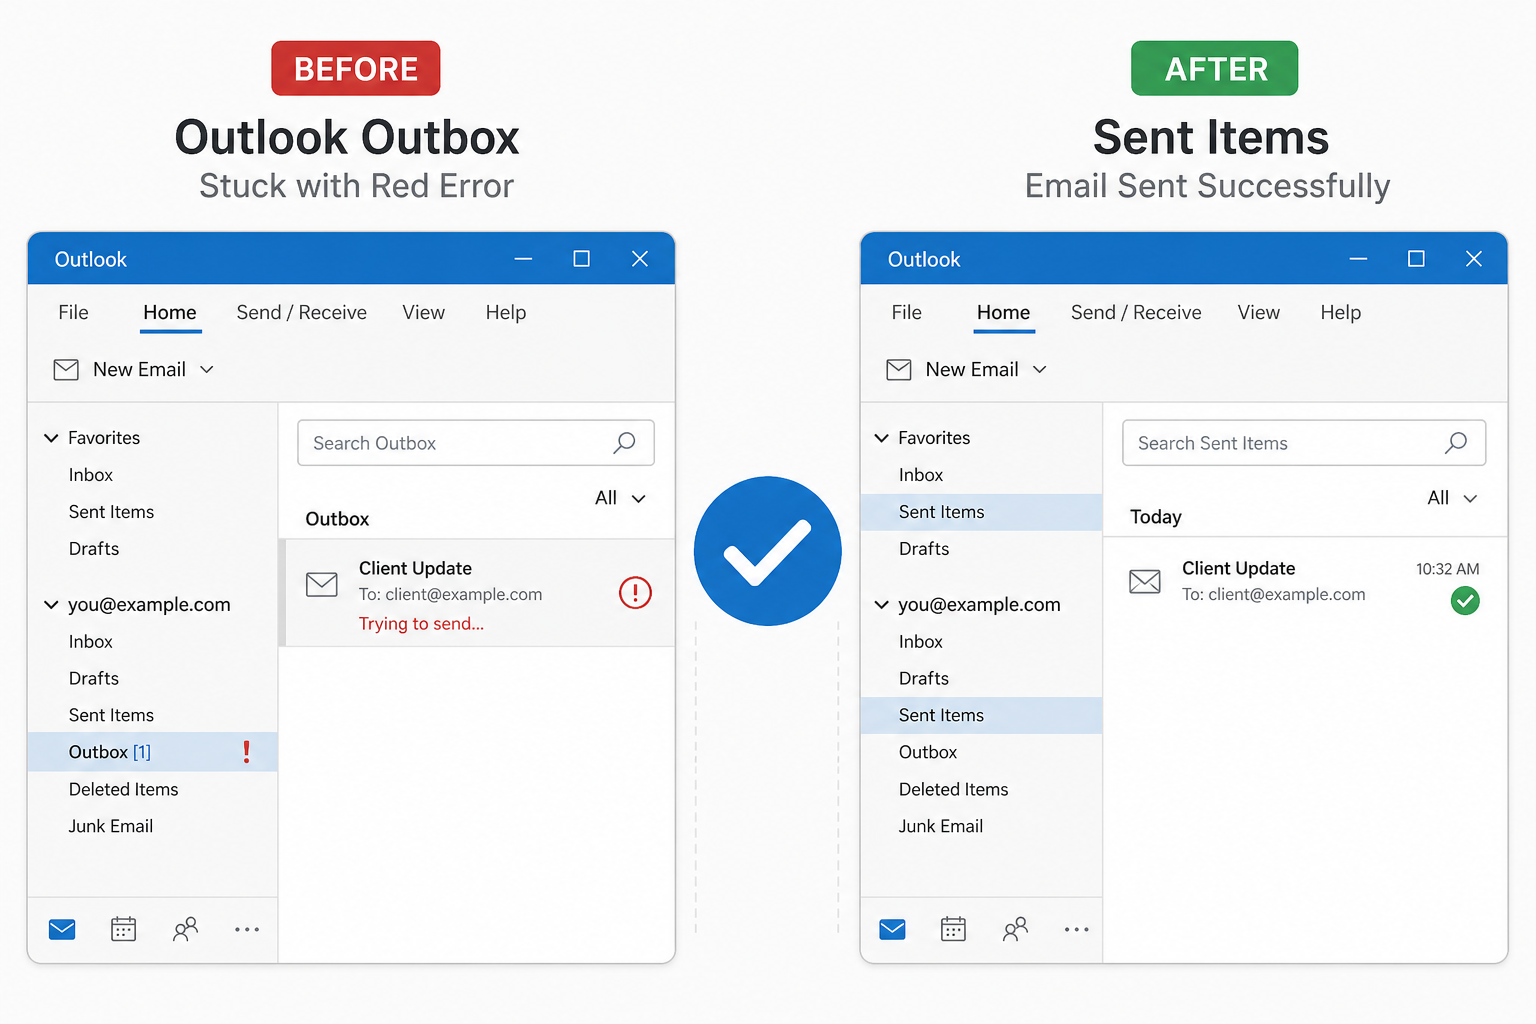Viewport: 1536px width, 1024px height.
Task: Open Calendar in the After Outlook window
Action: coord(954,930)
